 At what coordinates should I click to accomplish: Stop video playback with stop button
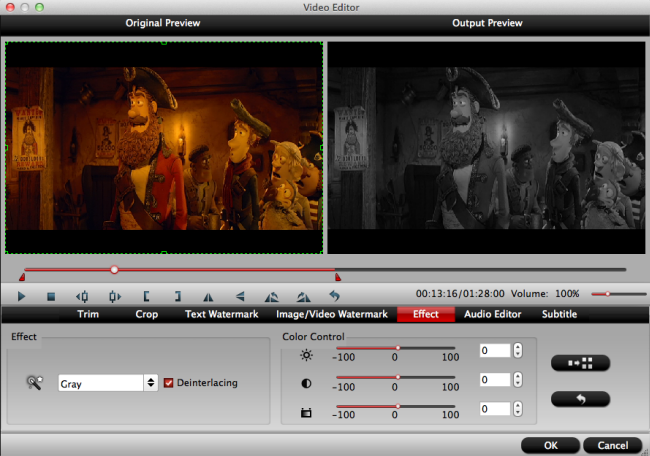click(x=51, y=297)
